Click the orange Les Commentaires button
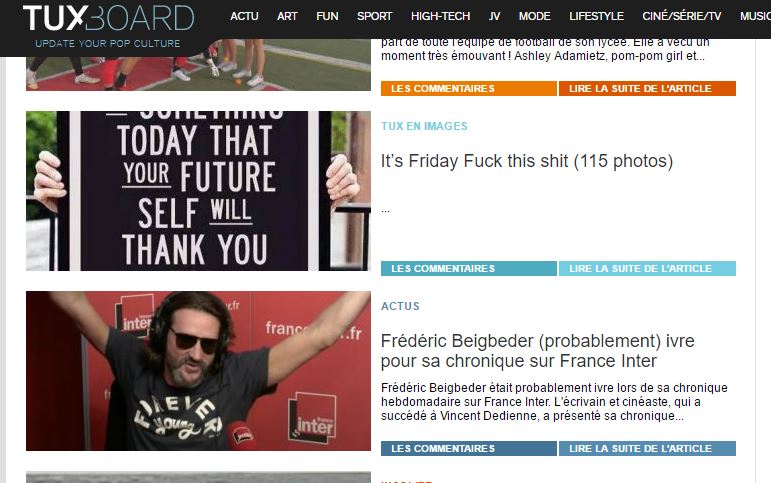Image resolution: width=771 pixels, height=483 pixels. pos(469,89)
